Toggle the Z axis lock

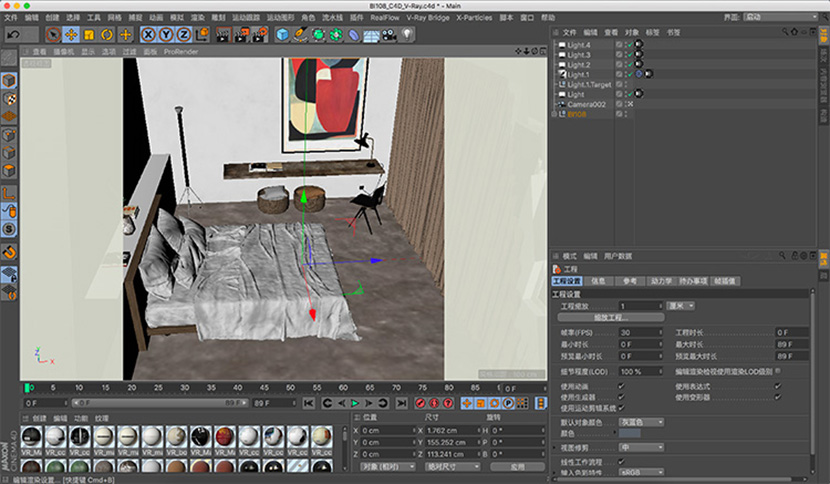185,35
